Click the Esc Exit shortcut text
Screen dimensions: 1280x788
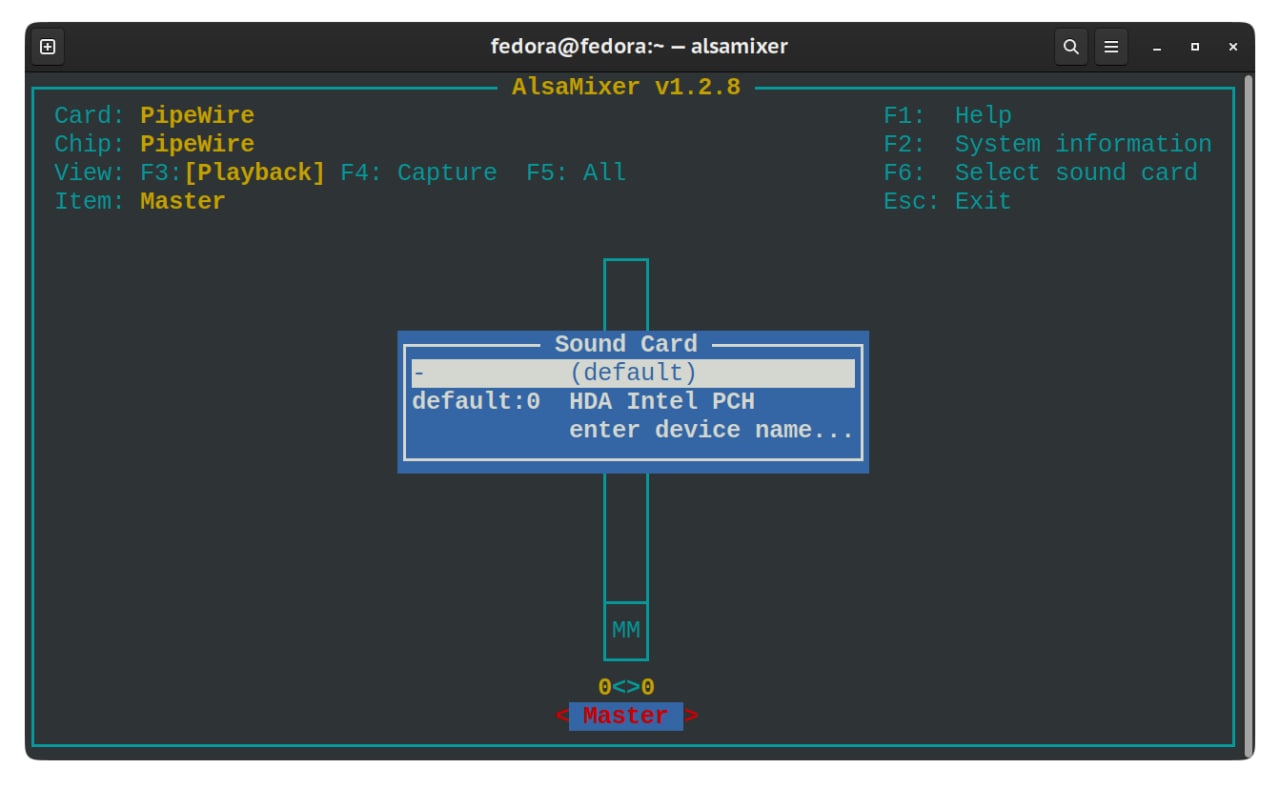[948, 201]
